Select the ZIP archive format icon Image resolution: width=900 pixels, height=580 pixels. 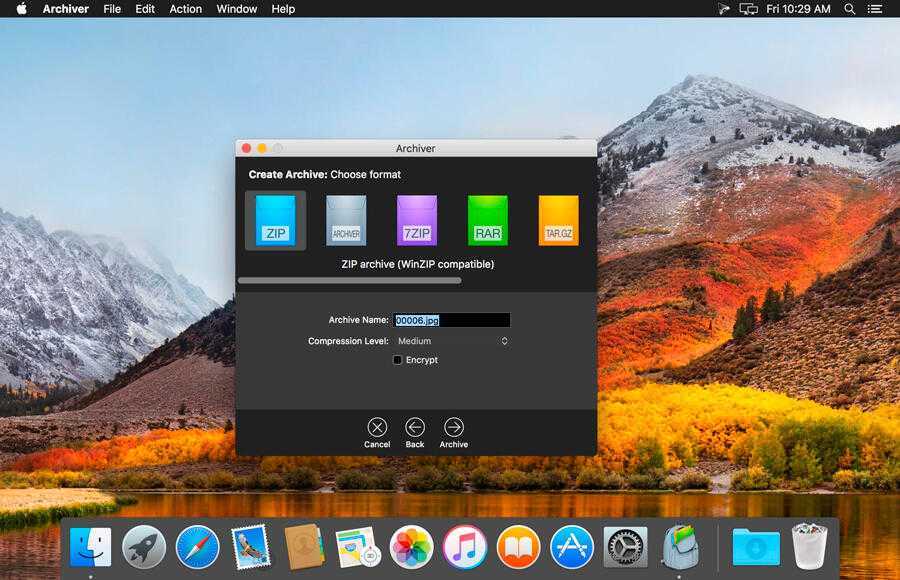click(x=275, y=221)
